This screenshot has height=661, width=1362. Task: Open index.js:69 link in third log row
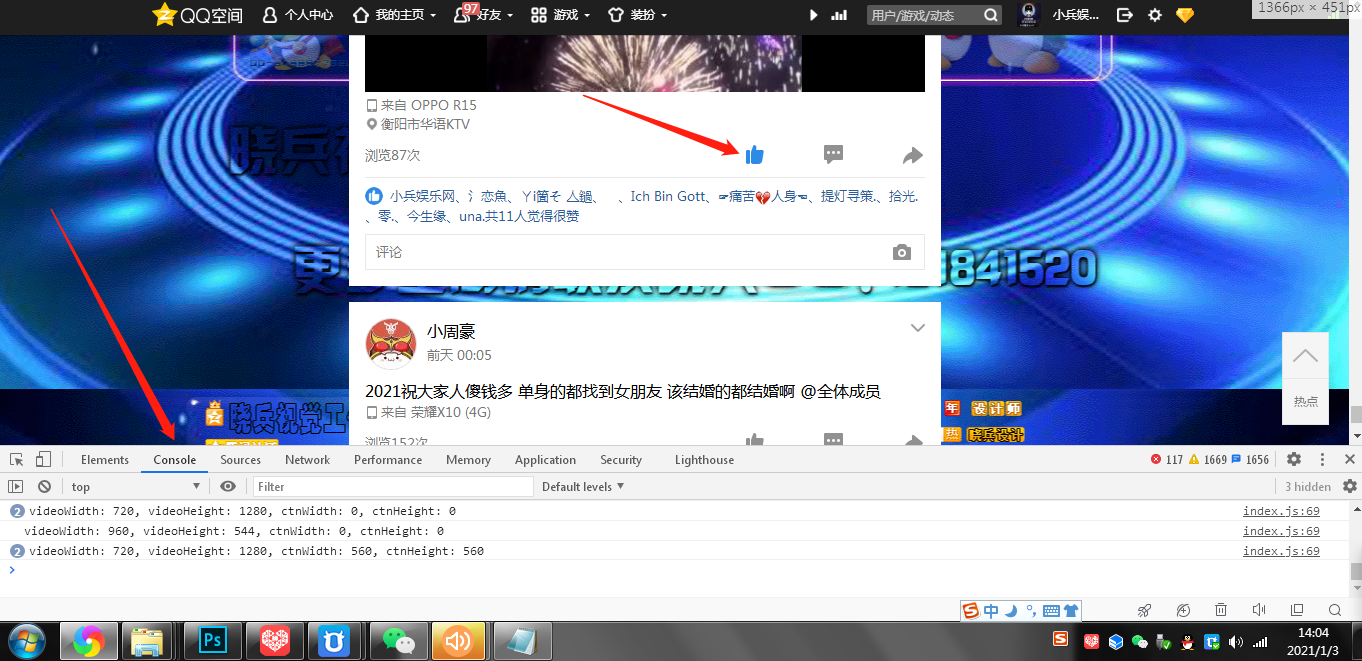click(1281, 551)
